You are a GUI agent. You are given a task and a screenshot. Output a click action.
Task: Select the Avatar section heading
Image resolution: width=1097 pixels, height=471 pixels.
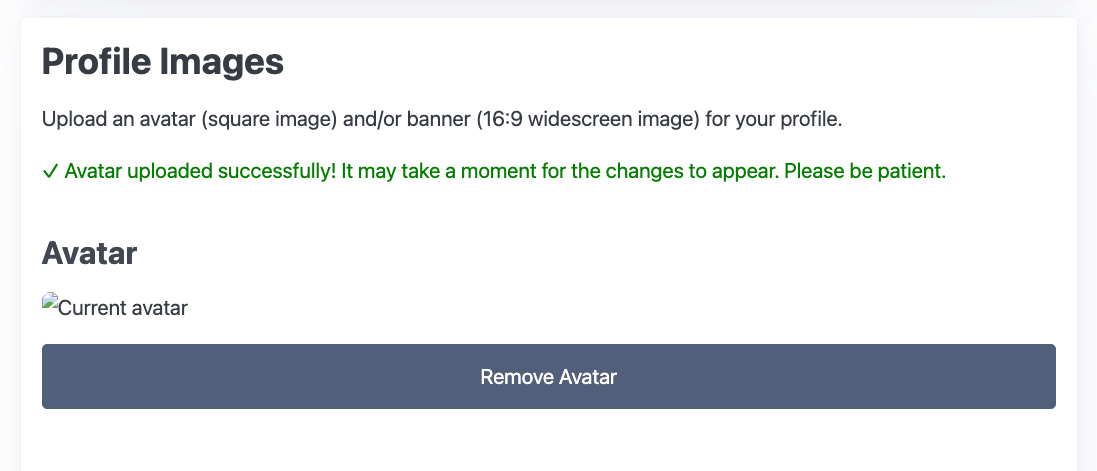point(89,253)
